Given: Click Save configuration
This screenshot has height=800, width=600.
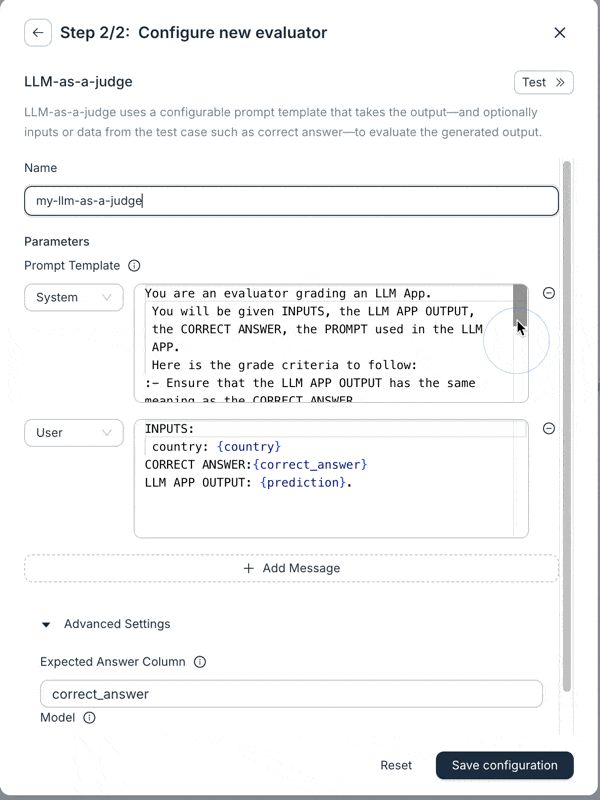Looking at the screenshot, I should click(x=504, y=765).
